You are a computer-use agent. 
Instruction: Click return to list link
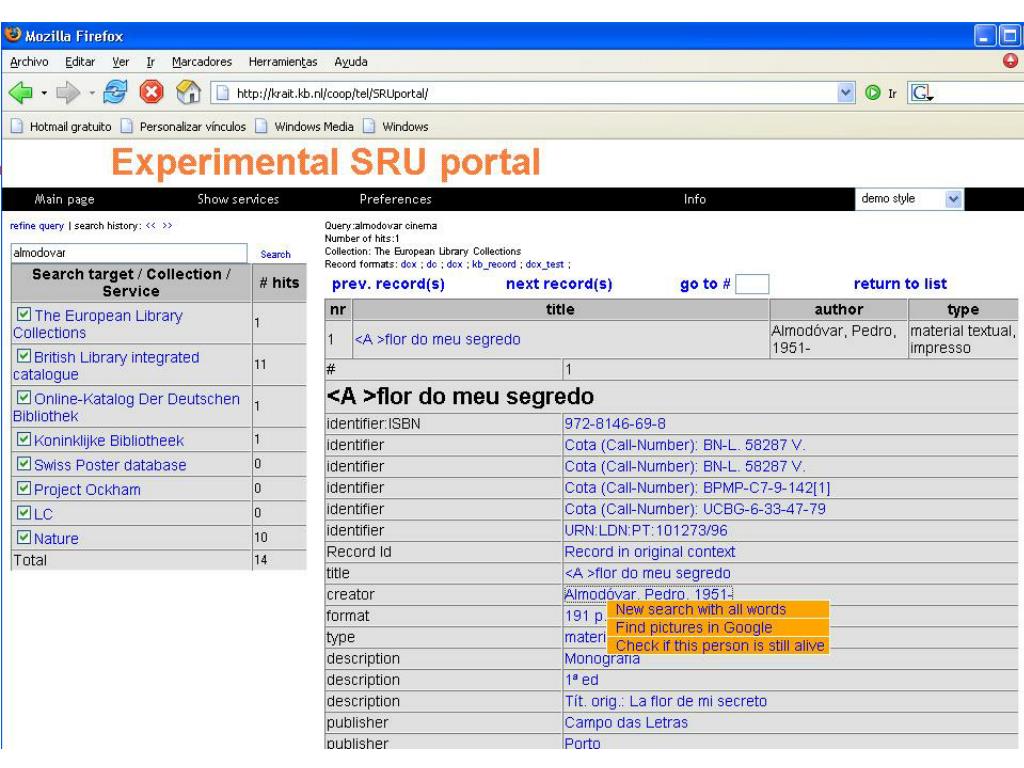900,284
